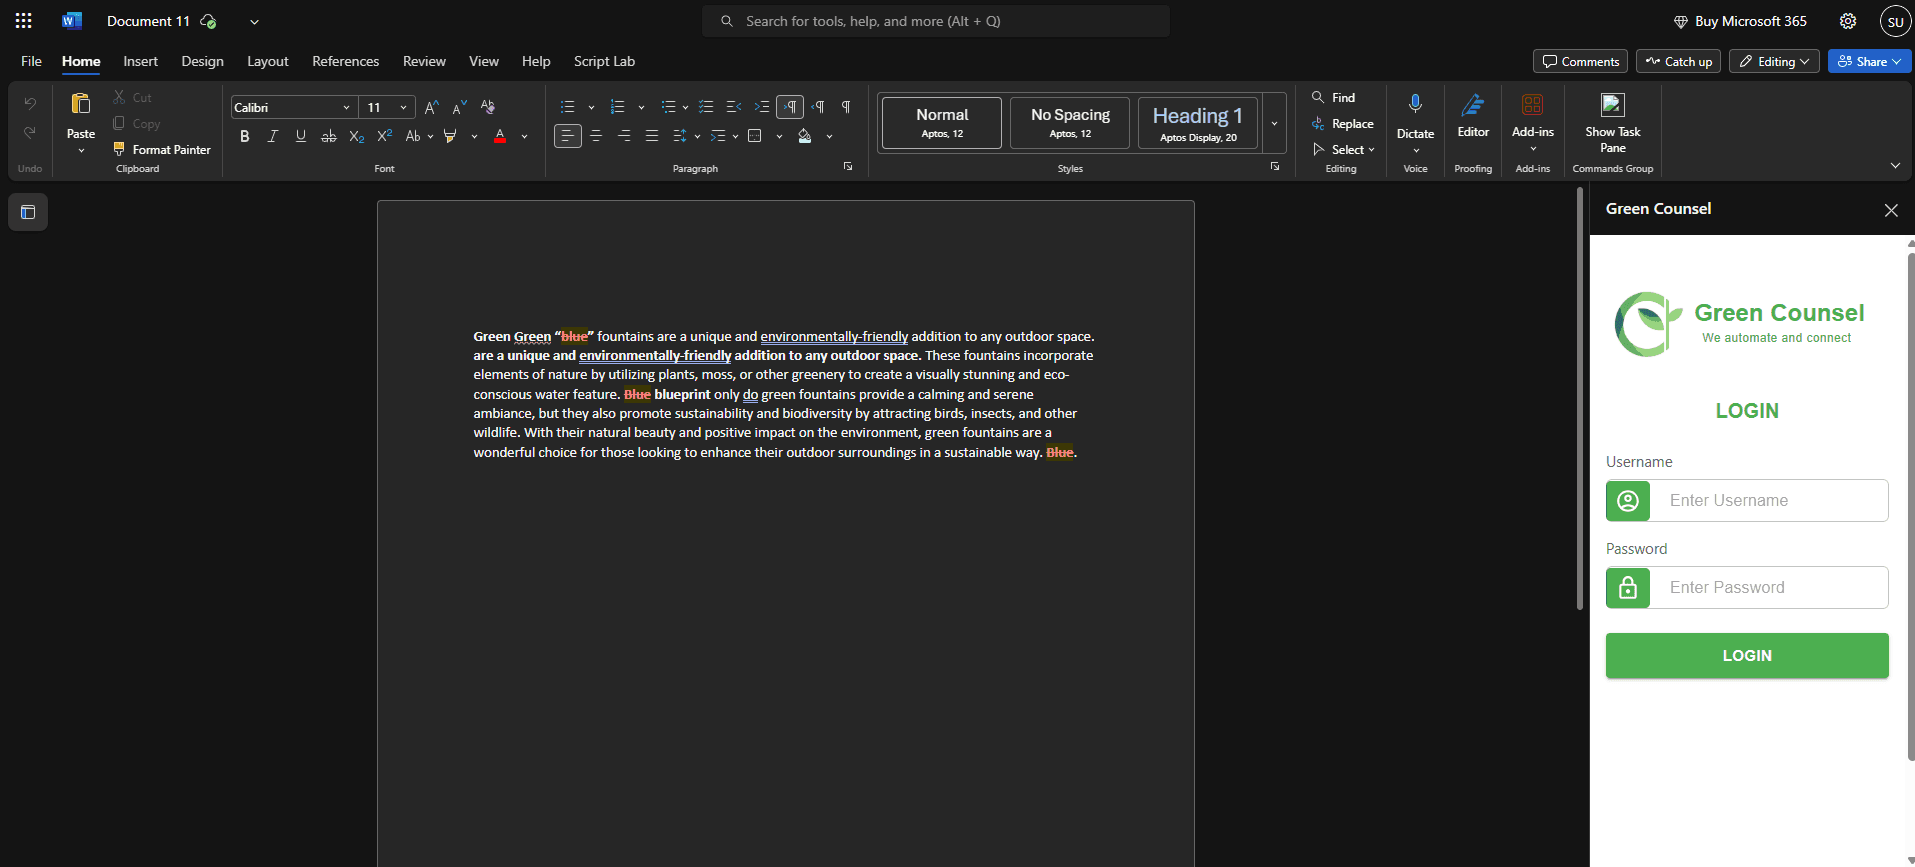This screenshot has height=867, width=1915.
Task: Click the Catch up button
Action: coord(1678,62)
